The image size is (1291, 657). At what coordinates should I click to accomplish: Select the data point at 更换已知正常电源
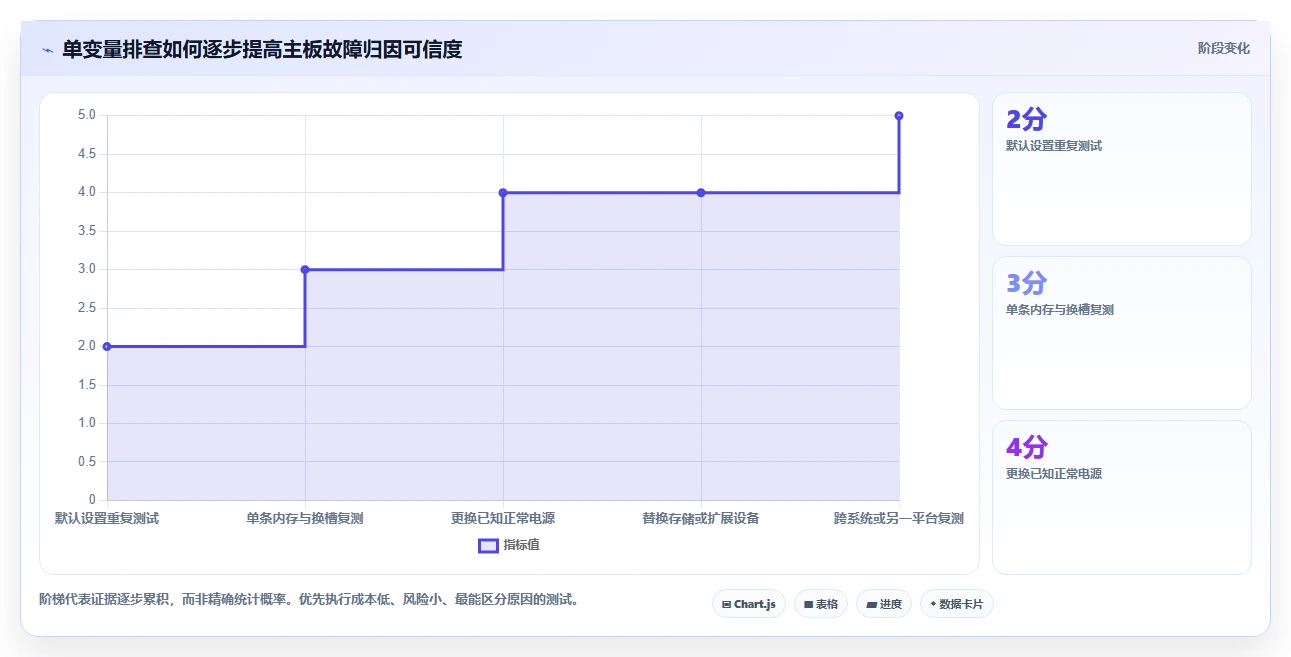point(503,192)
